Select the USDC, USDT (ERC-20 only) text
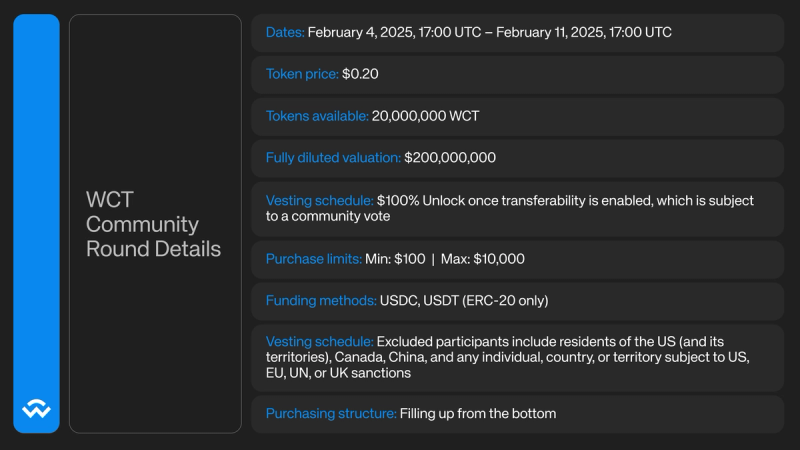The height and width of the screenshot is (450, 800). (x=464, y=300)
